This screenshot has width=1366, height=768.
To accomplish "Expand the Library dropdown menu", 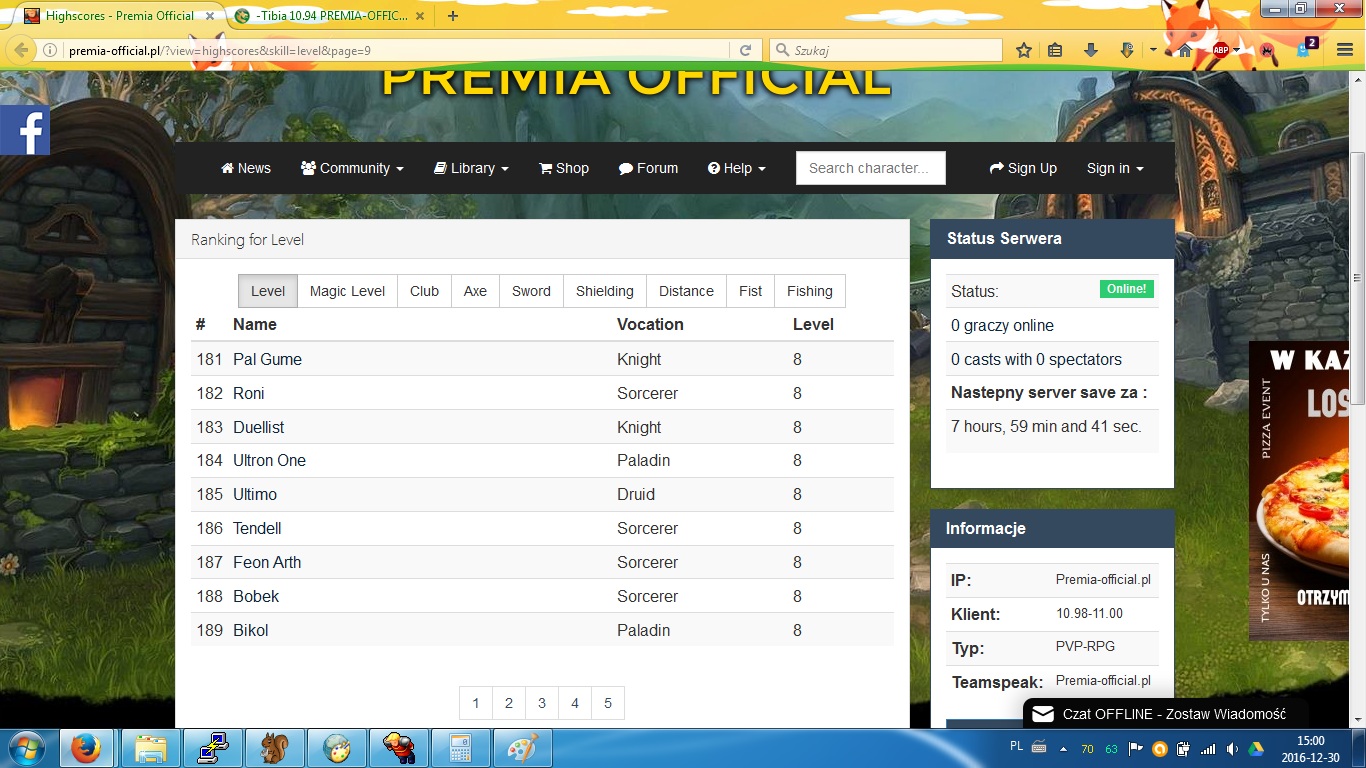I will click(x=471, y=168).
